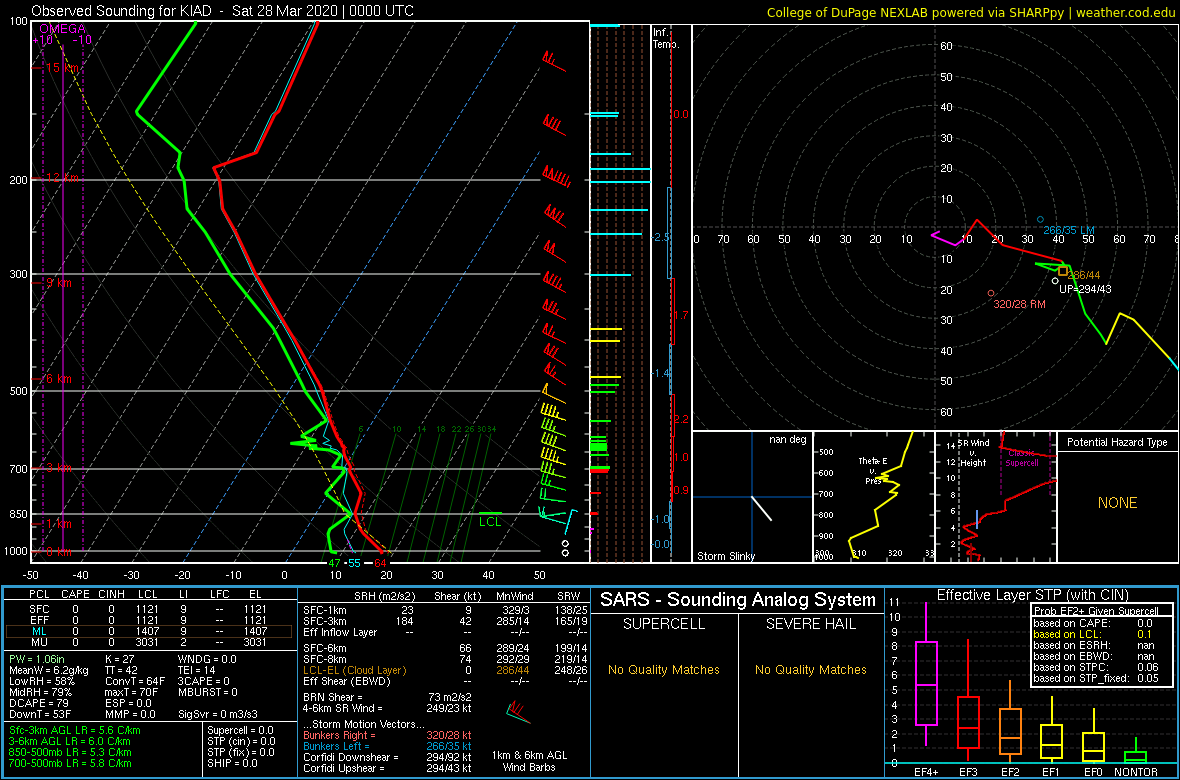The width and height of the screenshot is (1180, 780).
Task: Click the 'Supercell = 0.0' composite value
Action: 242,730
